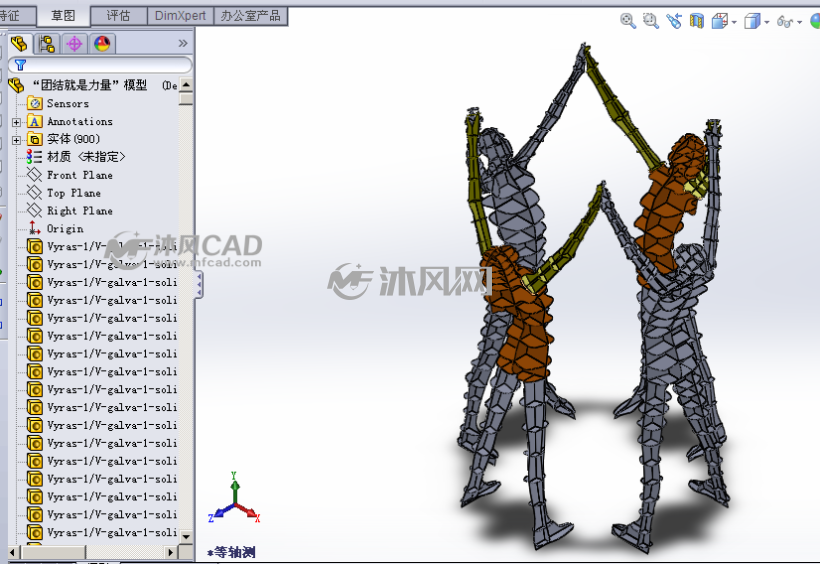Click the Display Style cube icon
The image size is (820, 564).
(752, 21)
